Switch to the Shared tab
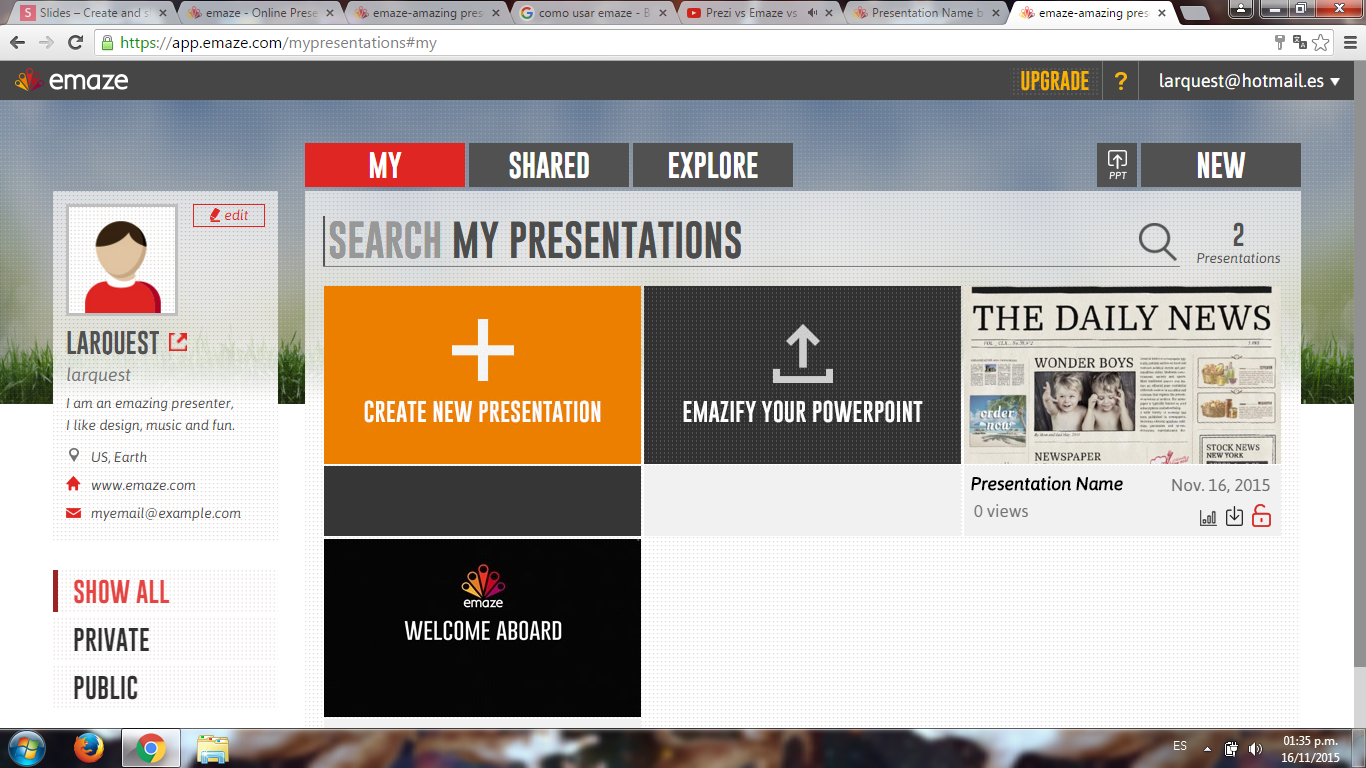 (549, 165)
